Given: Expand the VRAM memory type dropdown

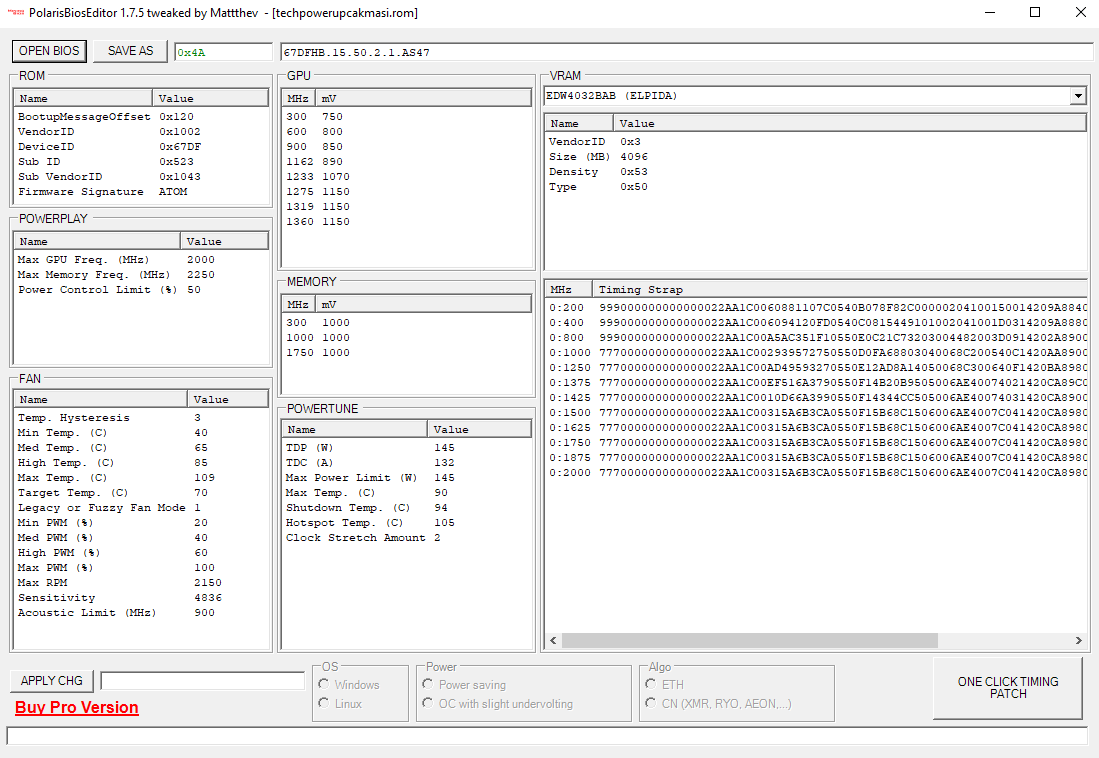Looking at the screenshot, I should [1078, 96].
